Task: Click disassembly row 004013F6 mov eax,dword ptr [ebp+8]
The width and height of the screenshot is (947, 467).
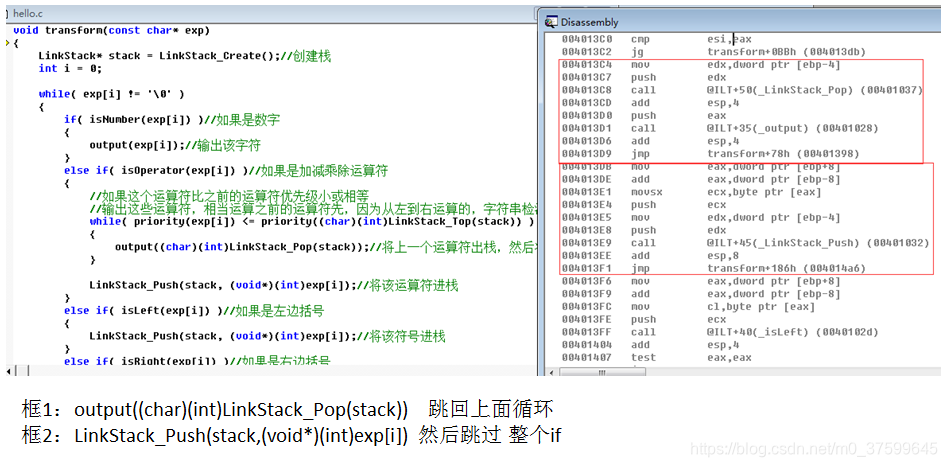Action: [x=701, y=281]
